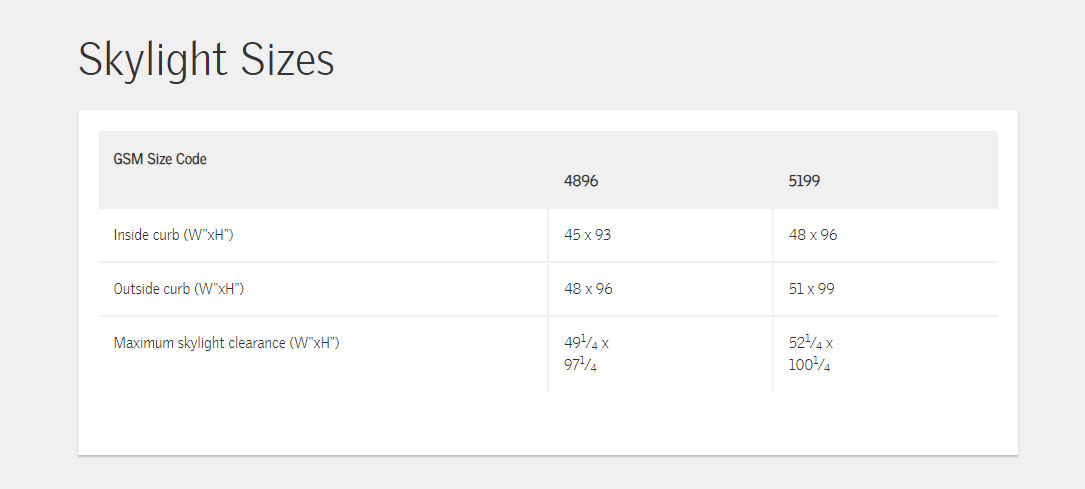Click the outside curb value for size 4896
Image resolution: width=1085 pixels, height=489 pixels.
588,289
